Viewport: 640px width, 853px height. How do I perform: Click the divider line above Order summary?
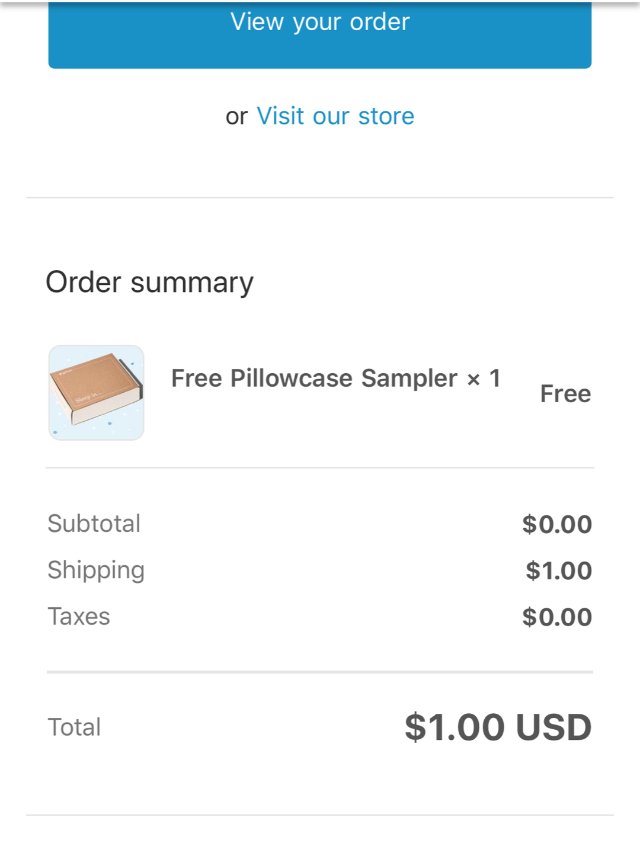coord(320,198)
